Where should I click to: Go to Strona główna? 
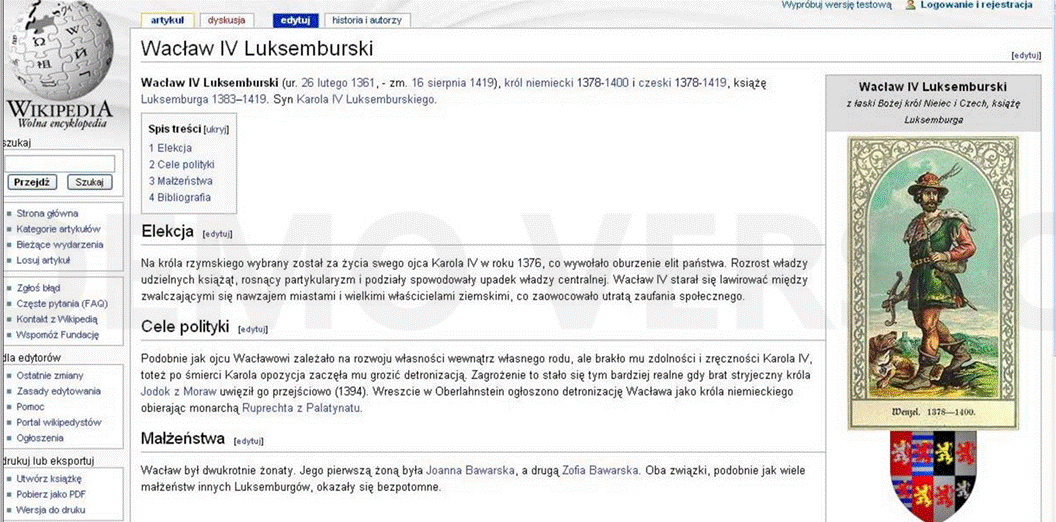pyautogui.click(x=47, y=214)
